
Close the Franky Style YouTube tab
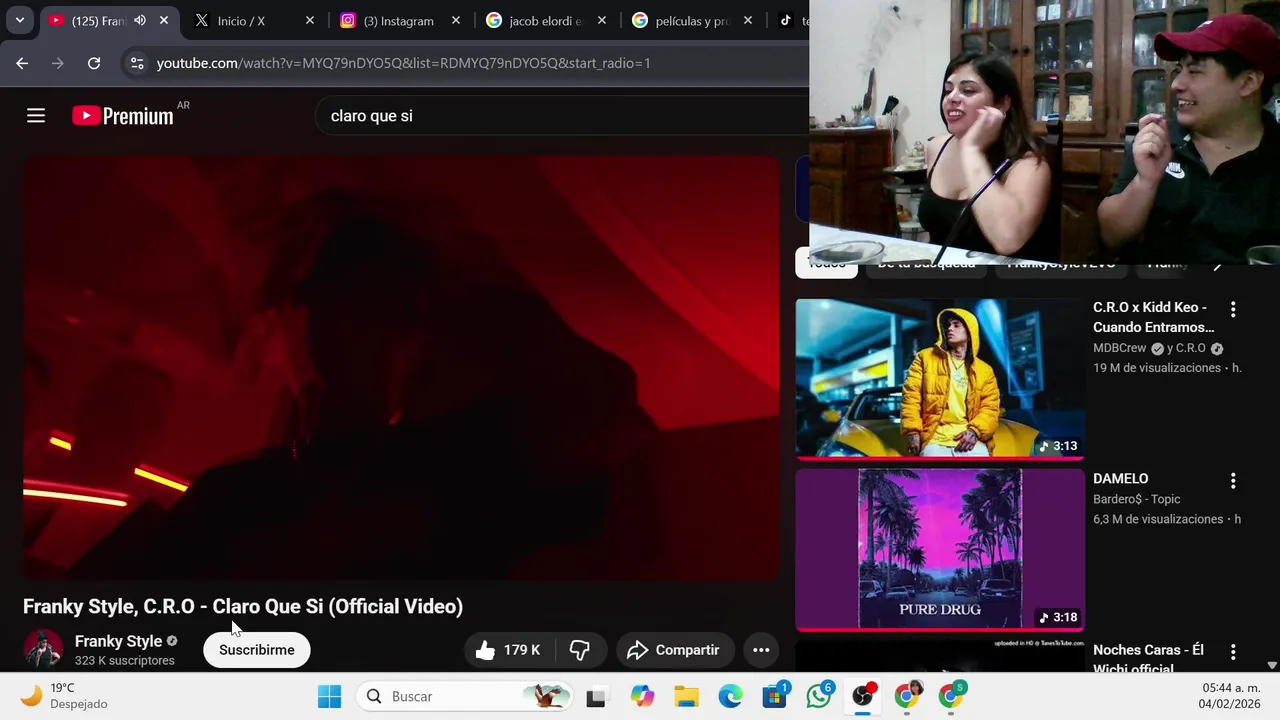[x=164, y=20]
